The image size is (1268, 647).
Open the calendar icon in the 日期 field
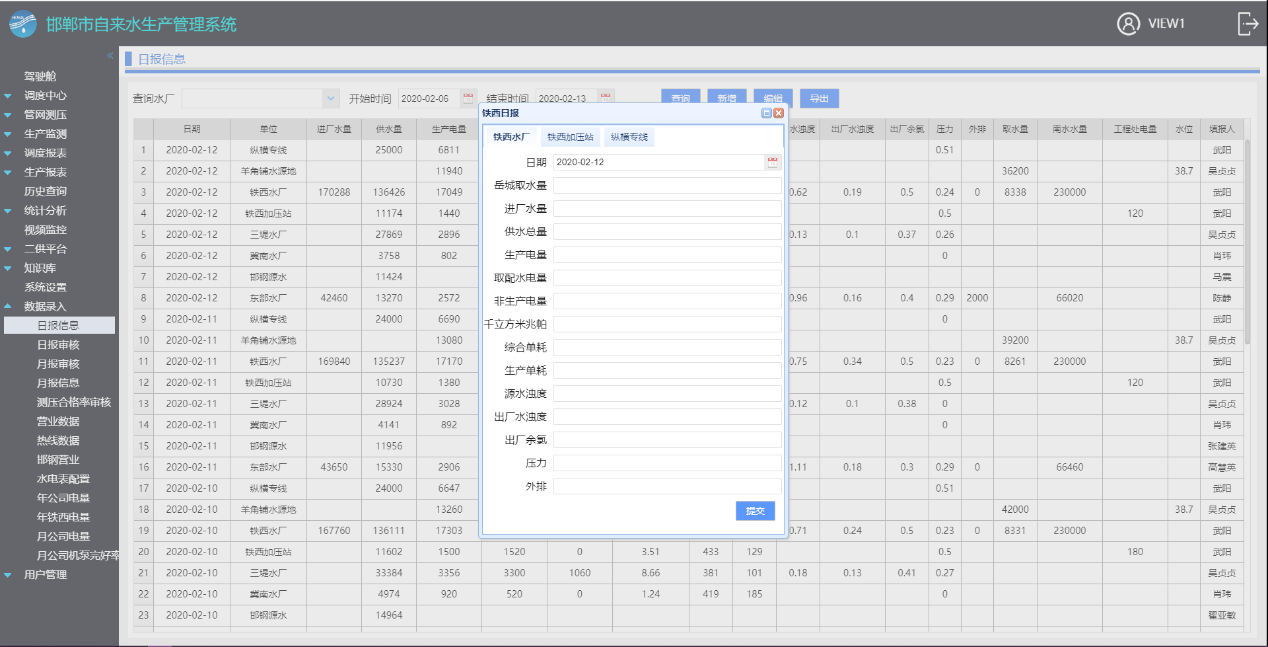pyautogui.click(x=772, y=162)
